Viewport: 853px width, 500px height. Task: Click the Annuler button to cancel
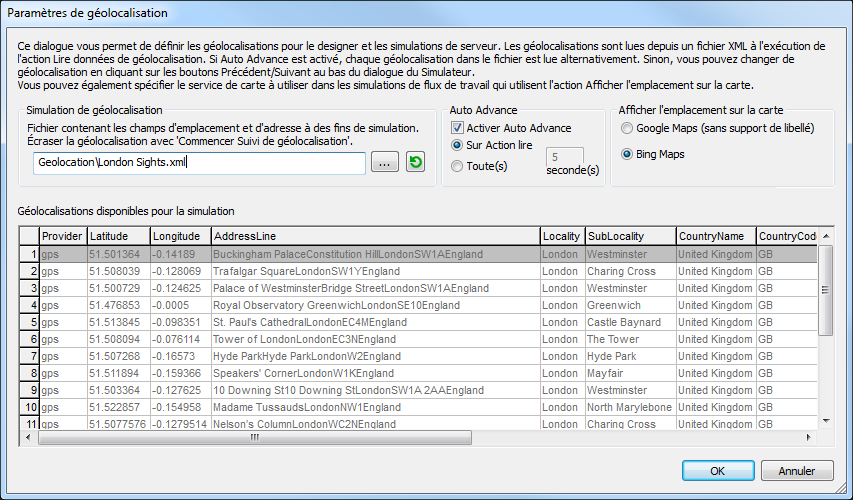pos(796,471)
